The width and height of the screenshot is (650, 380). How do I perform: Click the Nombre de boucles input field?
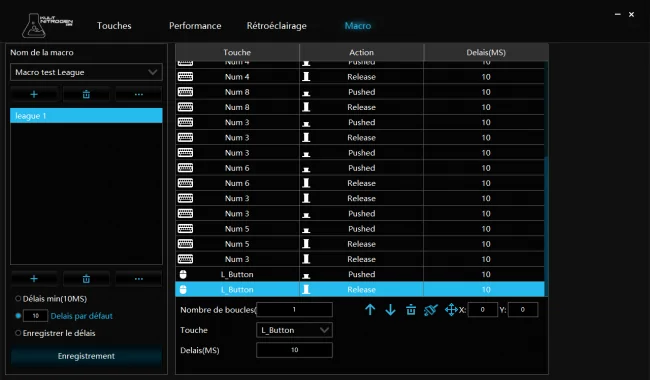pyautogui.click(x=294, y=310)
